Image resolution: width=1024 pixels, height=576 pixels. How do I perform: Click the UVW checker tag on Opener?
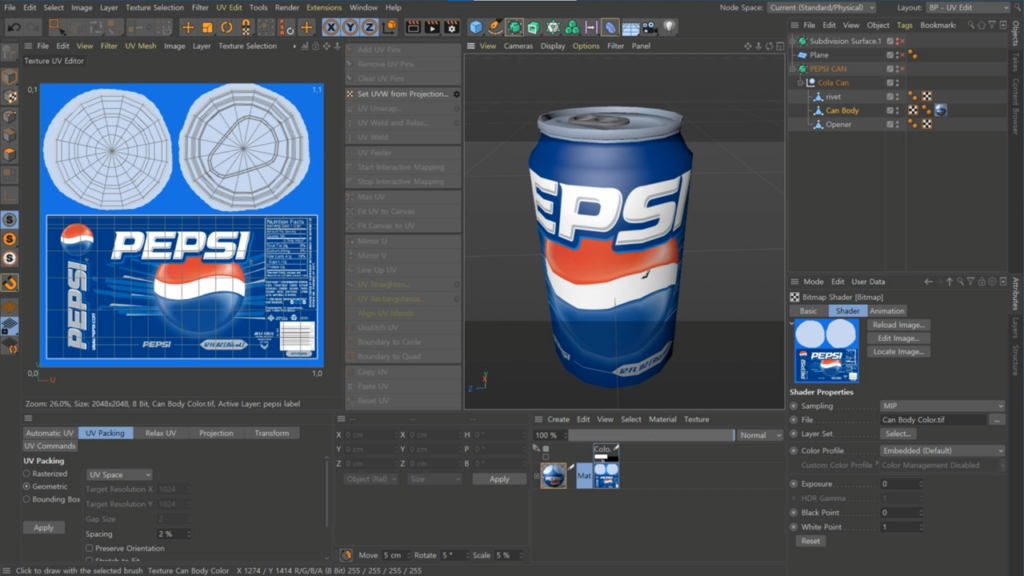click(927, 124)
